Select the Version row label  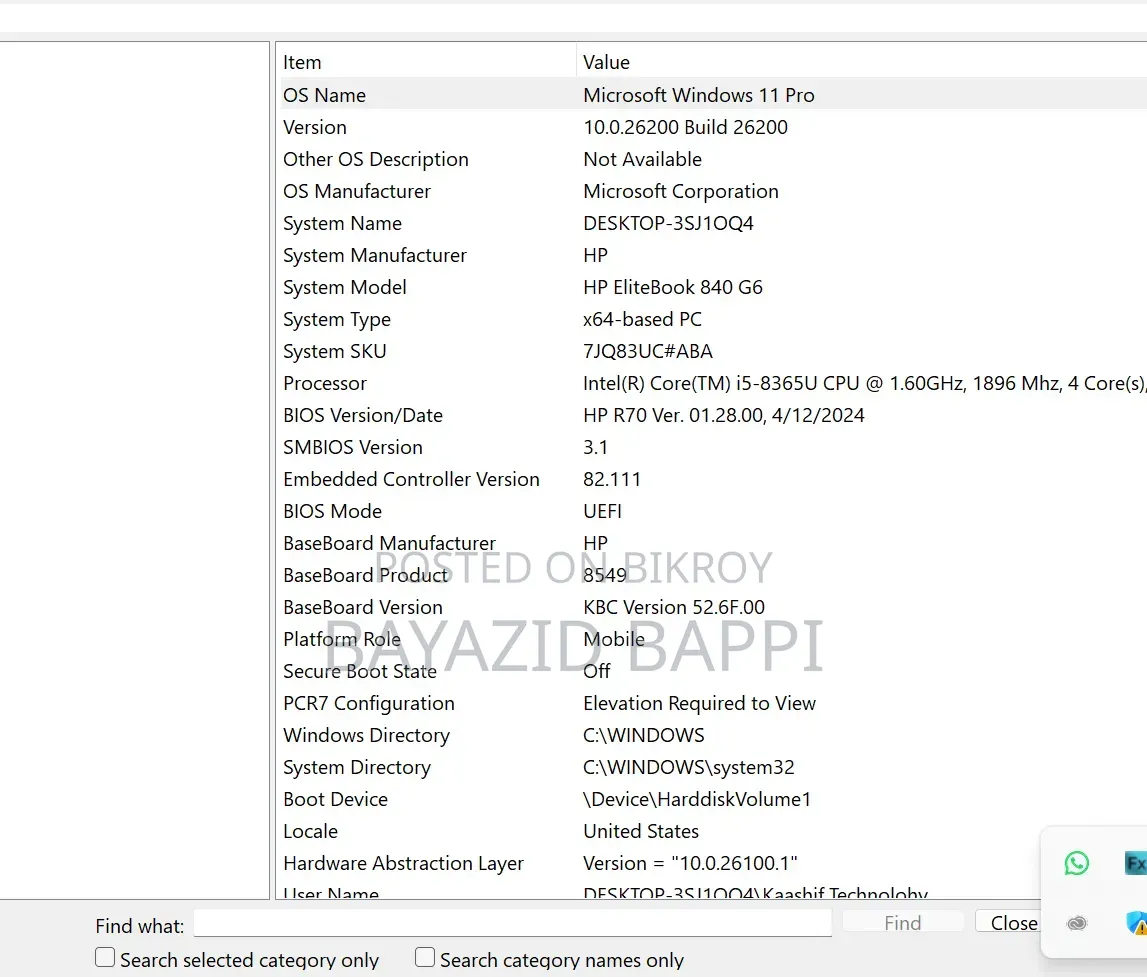coord(315,127)
